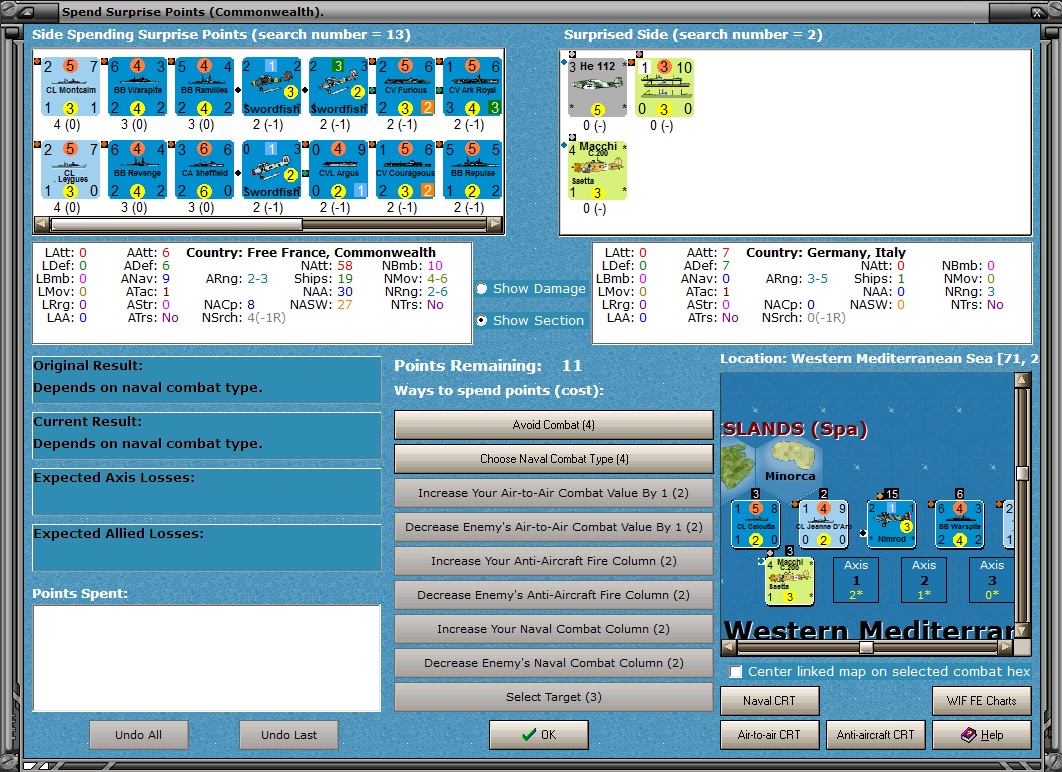Click the CV Courageous counter
This screenshot has height=772, width=1062.
coord(406,170)
